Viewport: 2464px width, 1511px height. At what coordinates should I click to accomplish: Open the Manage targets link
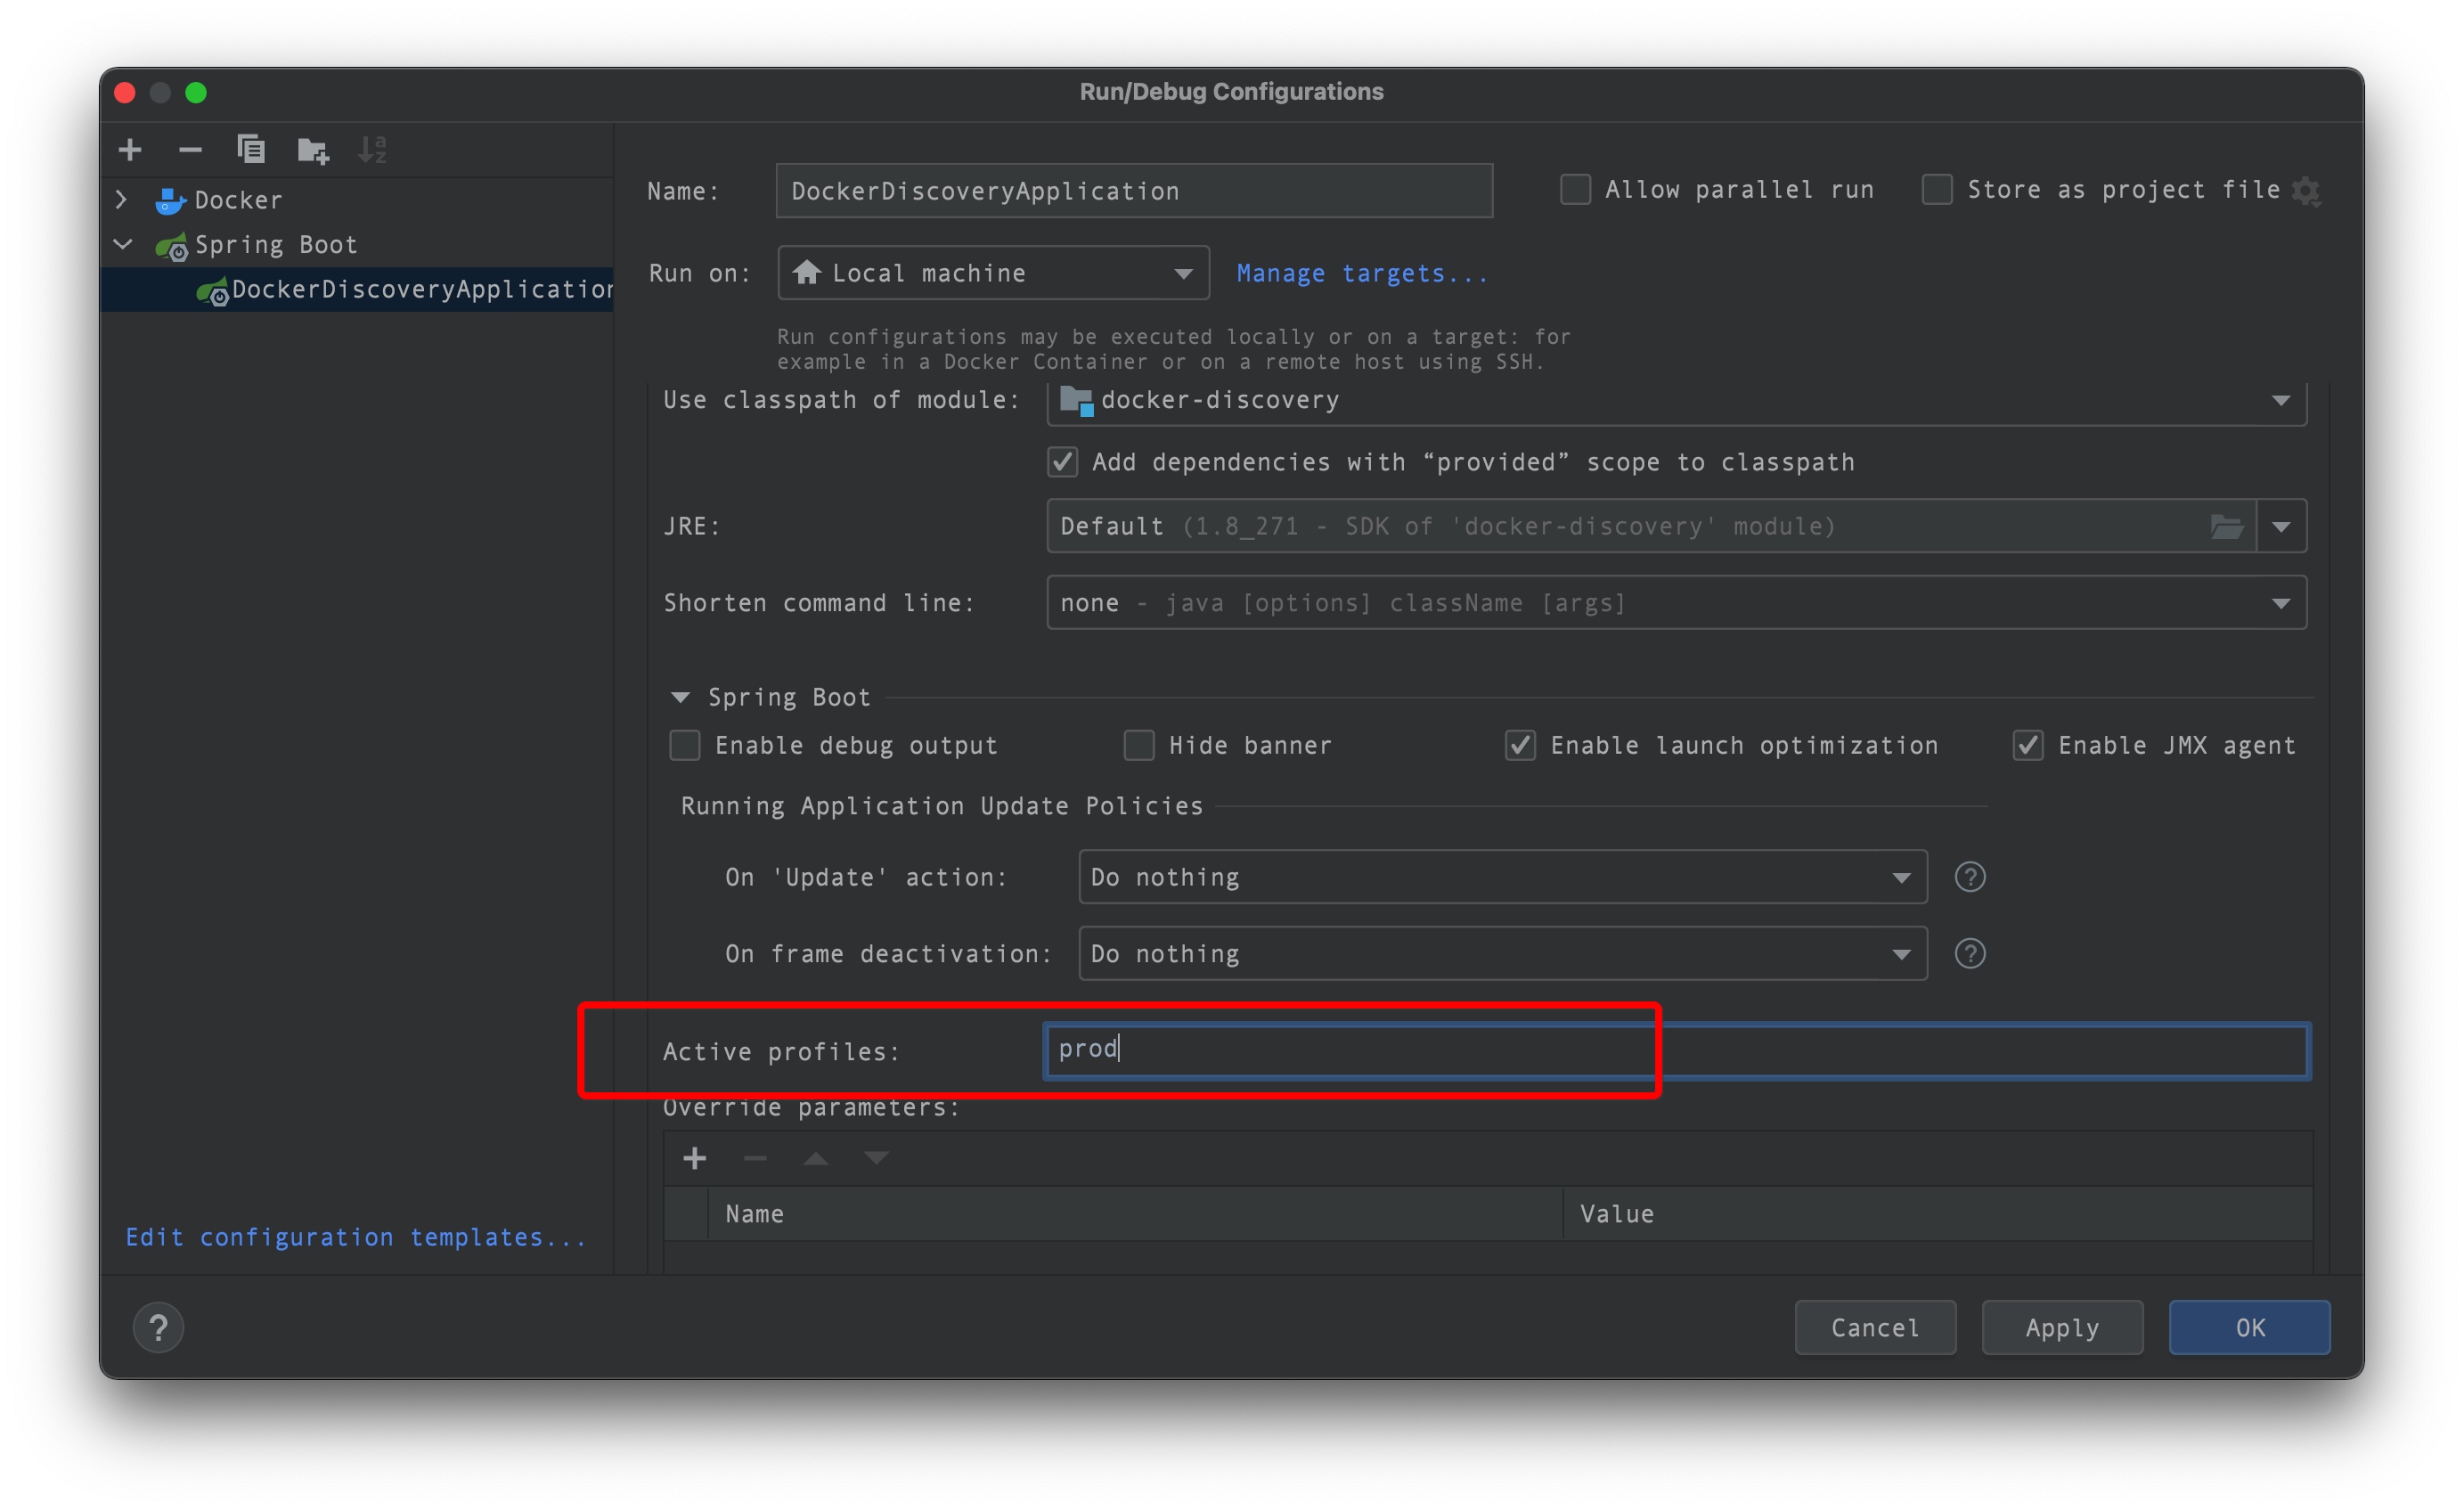[1361, 273]
